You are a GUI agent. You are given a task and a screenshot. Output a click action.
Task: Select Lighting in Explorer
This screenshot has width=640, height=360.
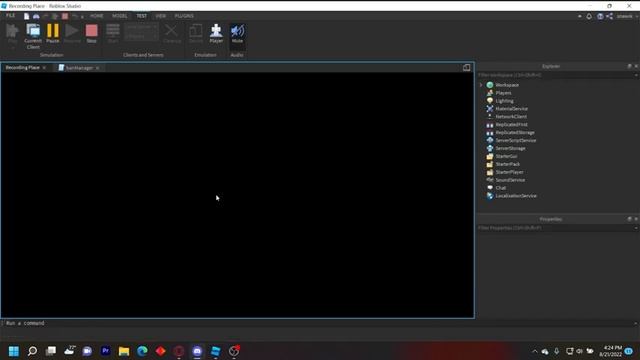click(504, 101)
